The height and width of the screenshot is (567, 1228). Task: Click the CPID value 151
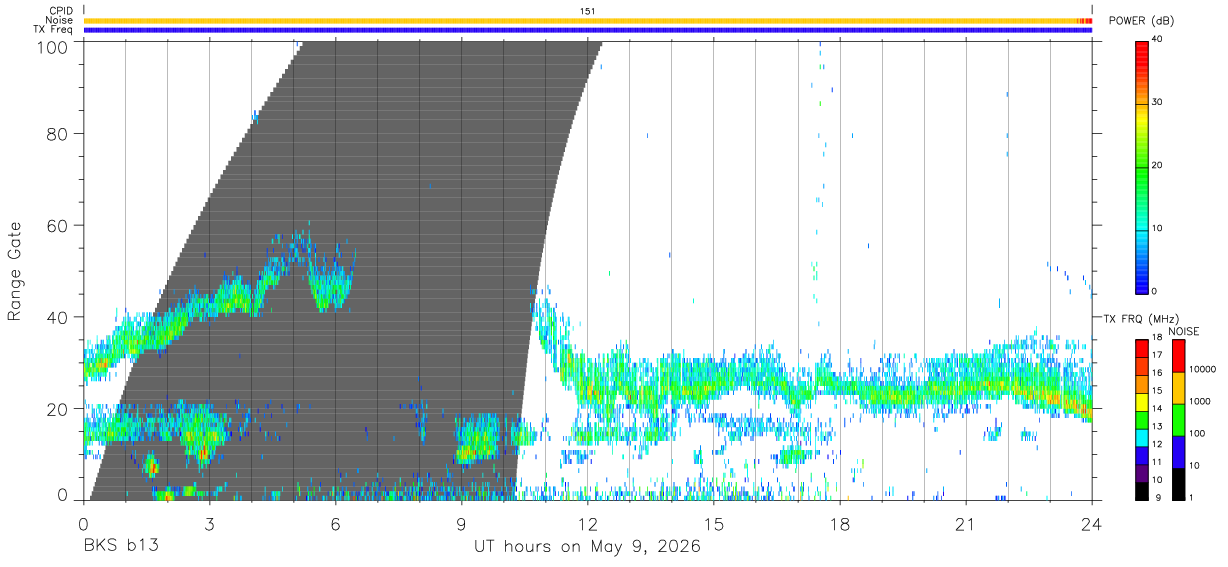click(588, 11)
